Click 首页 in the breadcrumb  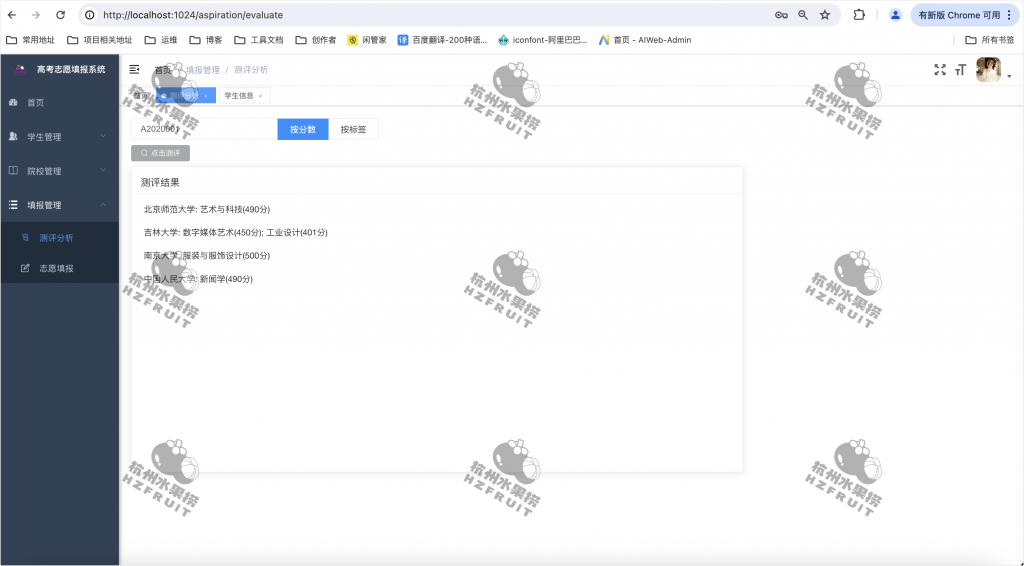point(163,70)
